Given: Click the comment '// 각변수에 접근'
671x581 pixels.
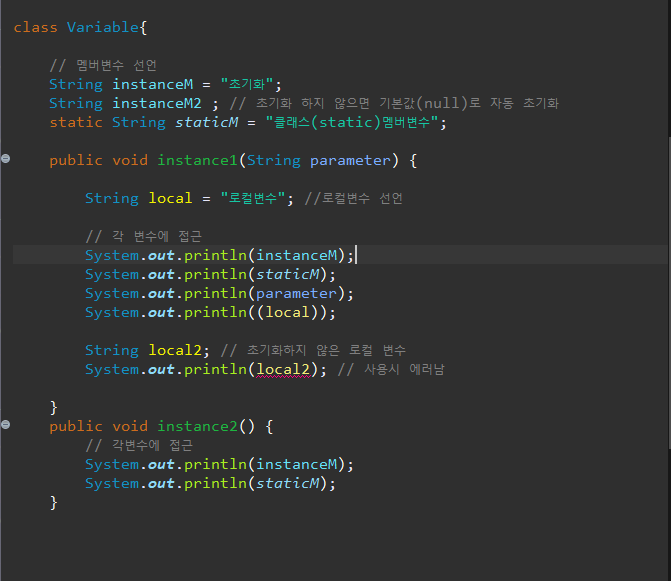Looking at the screenshot, I should pos(139,445).
